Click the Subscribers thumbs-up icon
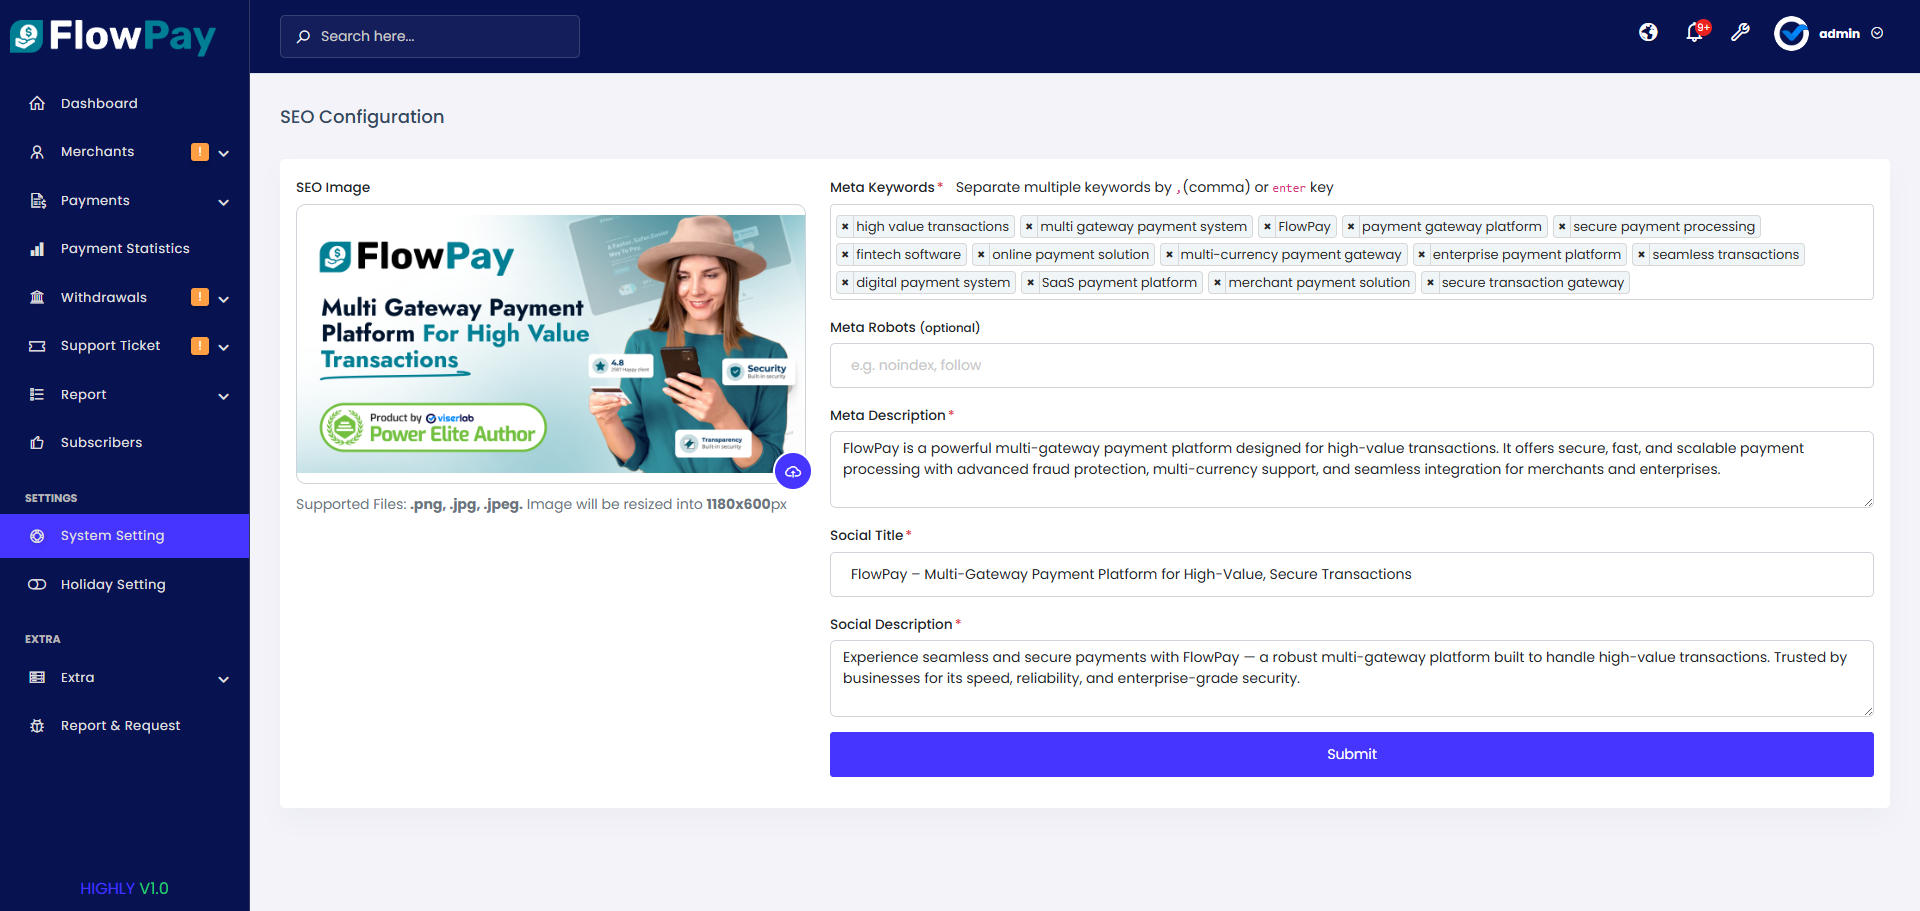The width and height of the screenshot is (1920, 911). pos(37,443)
